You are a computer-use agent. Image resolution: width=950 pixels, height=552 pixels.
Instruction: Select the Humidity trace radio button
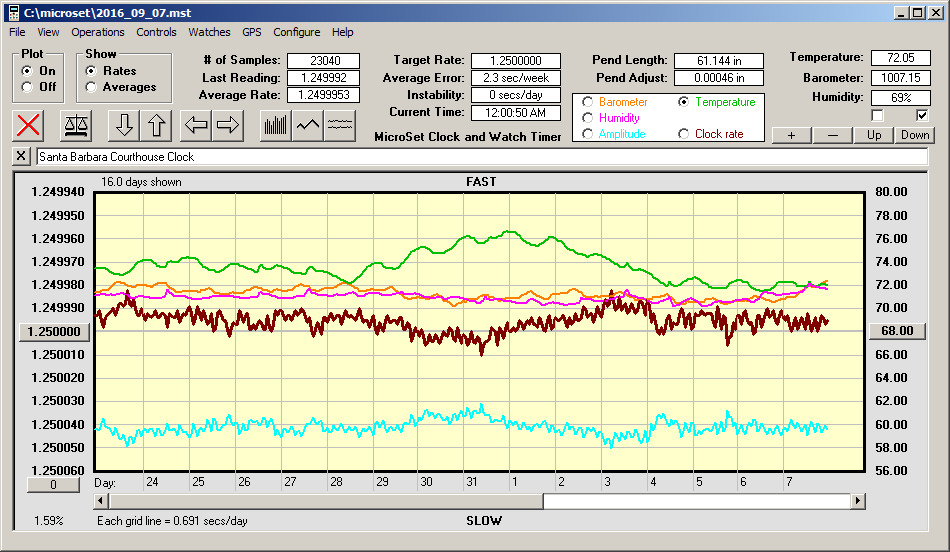[587, 118]
